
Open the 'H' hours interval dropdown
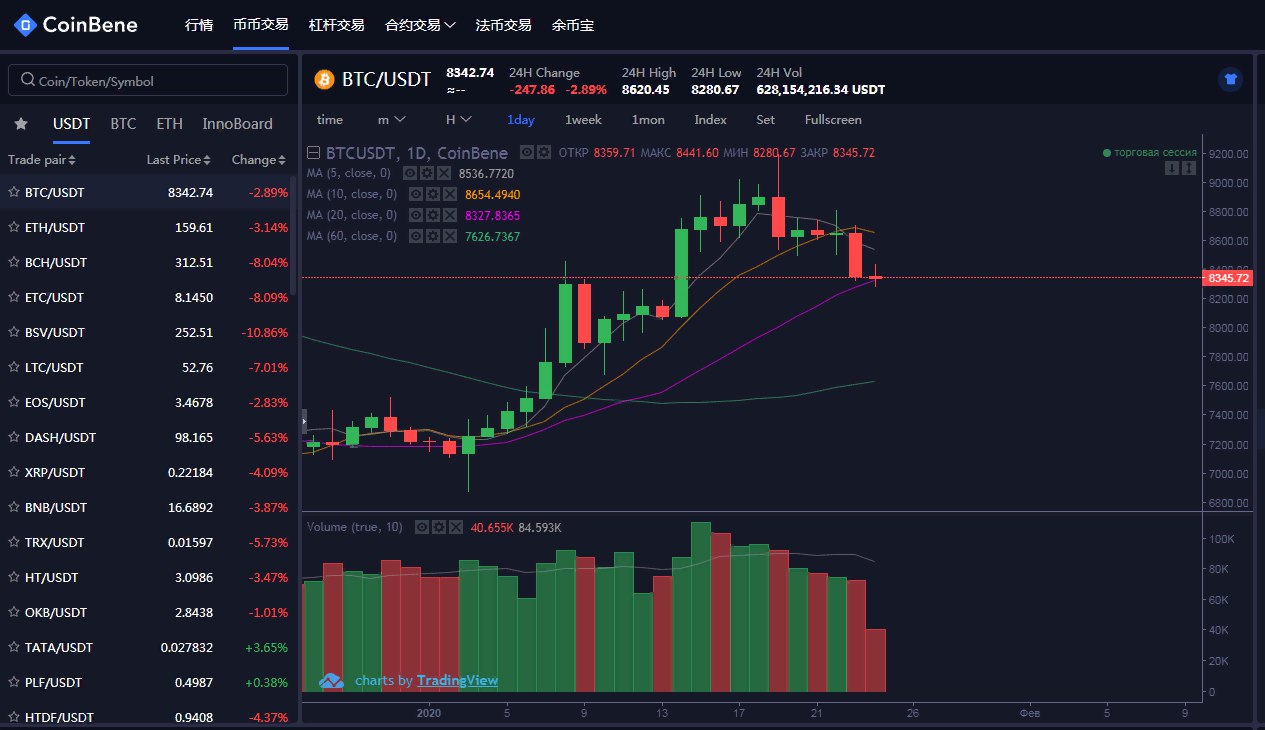[458, 119]
